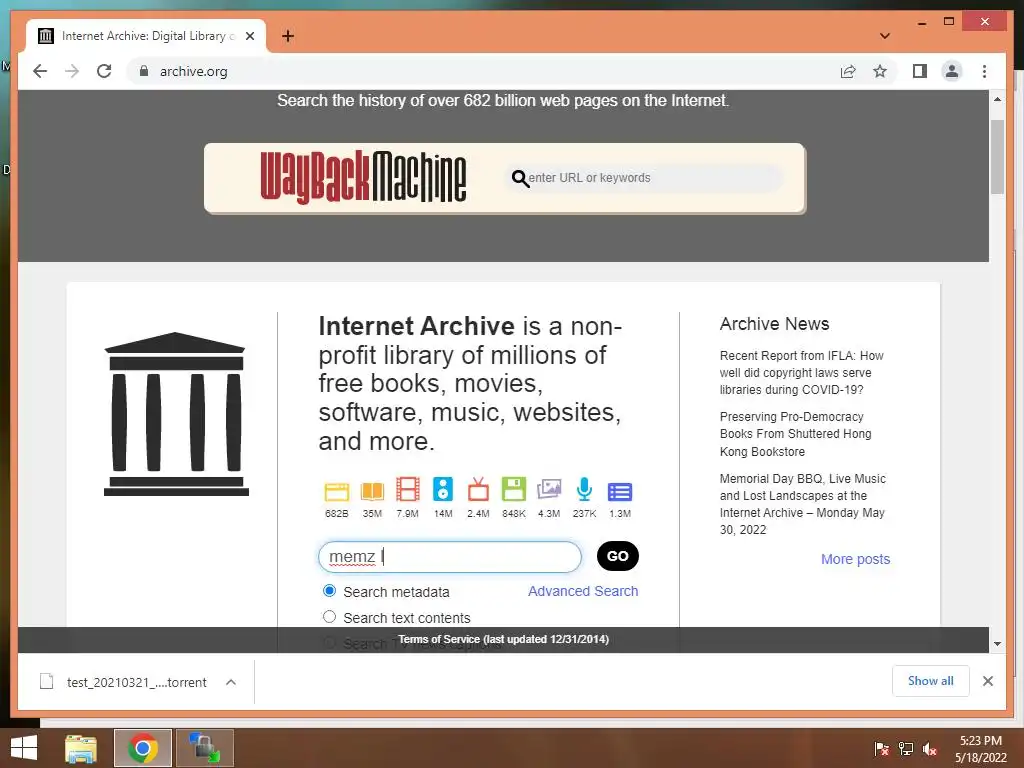The height and width of the screenshot is (768, 1024).
Task: Click into the memz search field
Action: click(x=449, y=556)
